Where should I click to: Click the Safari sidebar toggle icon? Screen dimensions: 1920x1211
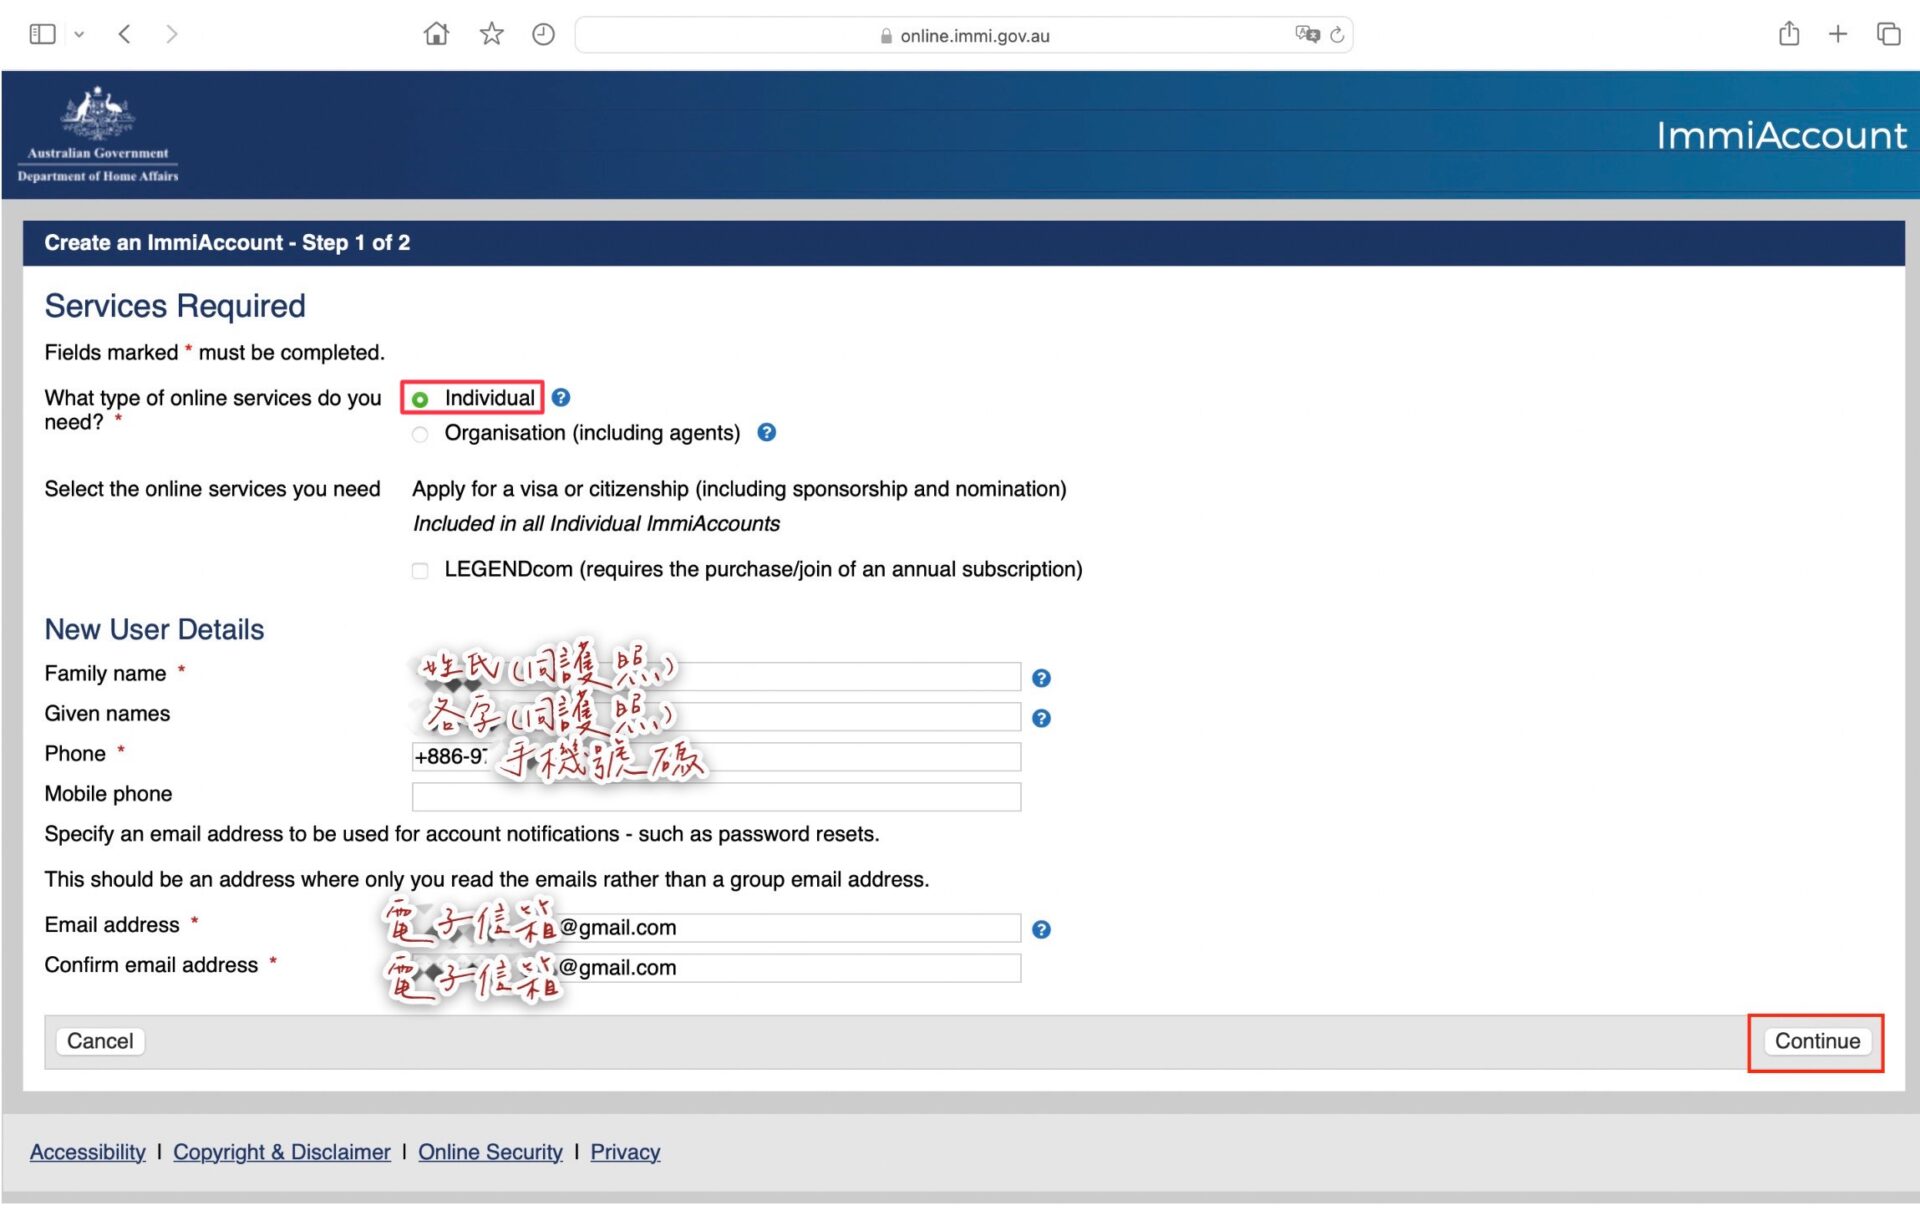tap(42, 34)
